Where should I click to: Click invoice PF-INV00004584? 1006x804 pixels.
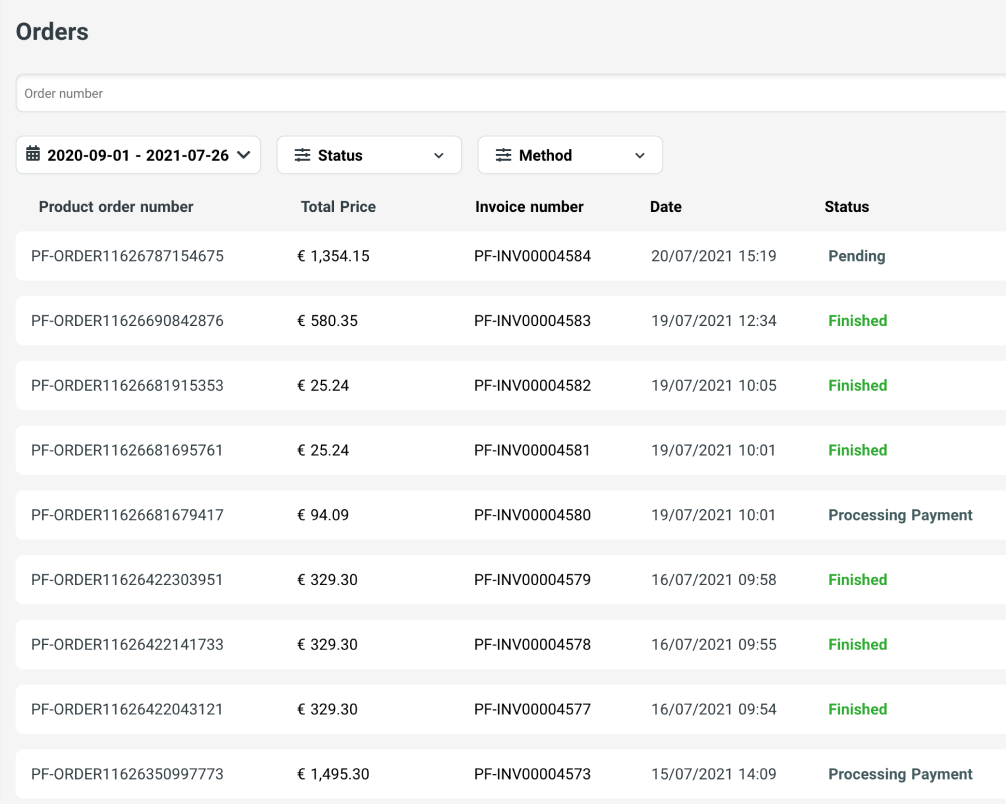[533, 256]
